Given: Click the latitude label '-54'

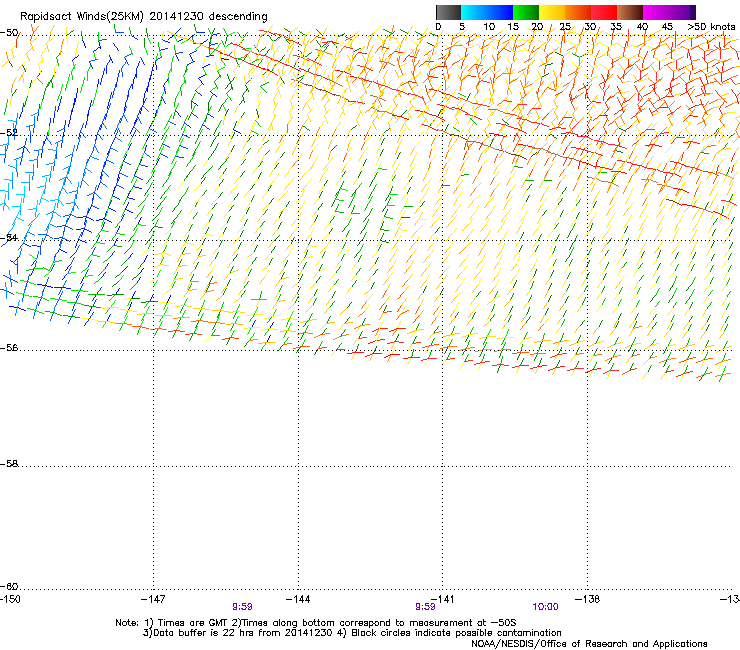Looking at the screenshot, I should [x=9, y=237].
